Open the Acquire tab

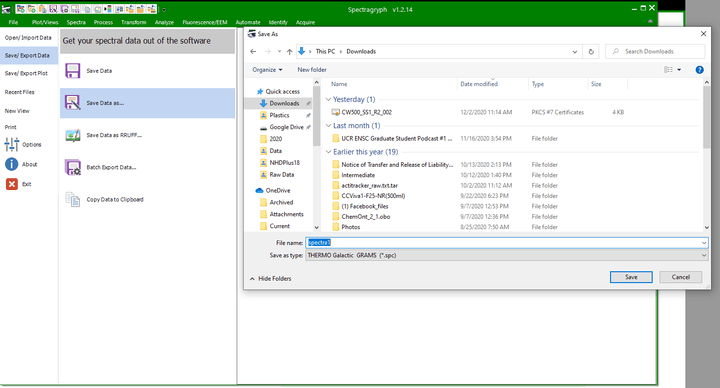coord(305,22)
